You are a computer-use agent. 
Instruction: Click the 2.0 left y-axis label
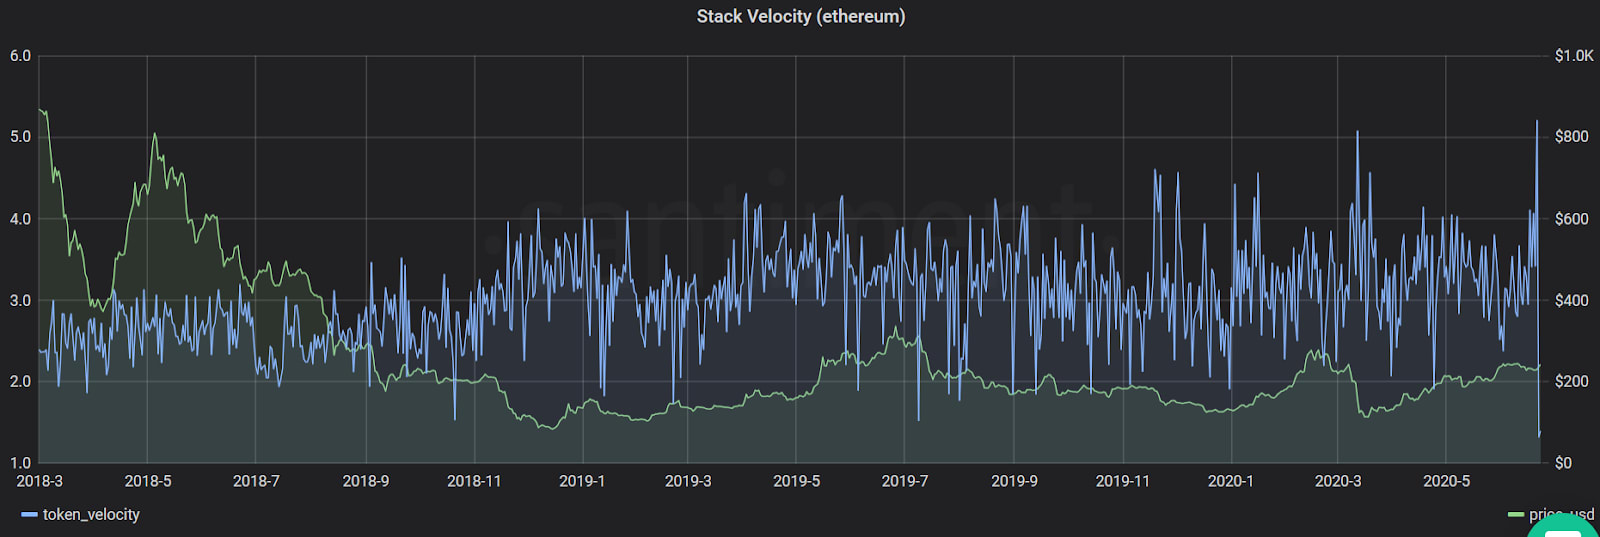click(x=20, y=381)
